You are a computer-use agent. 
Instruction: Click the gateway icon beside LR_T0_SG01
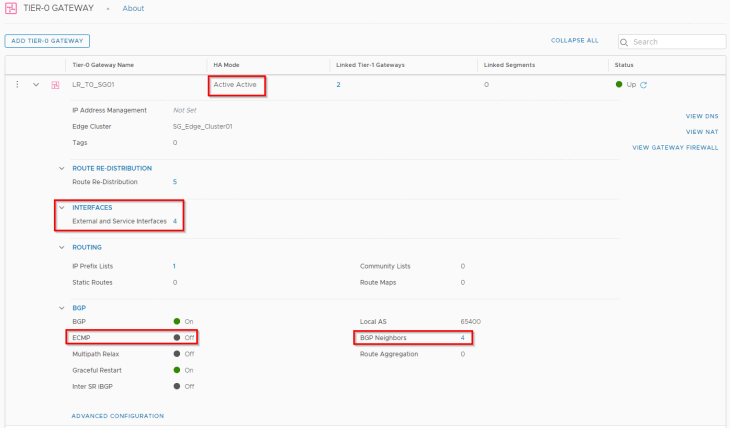[x=56, y=85]
